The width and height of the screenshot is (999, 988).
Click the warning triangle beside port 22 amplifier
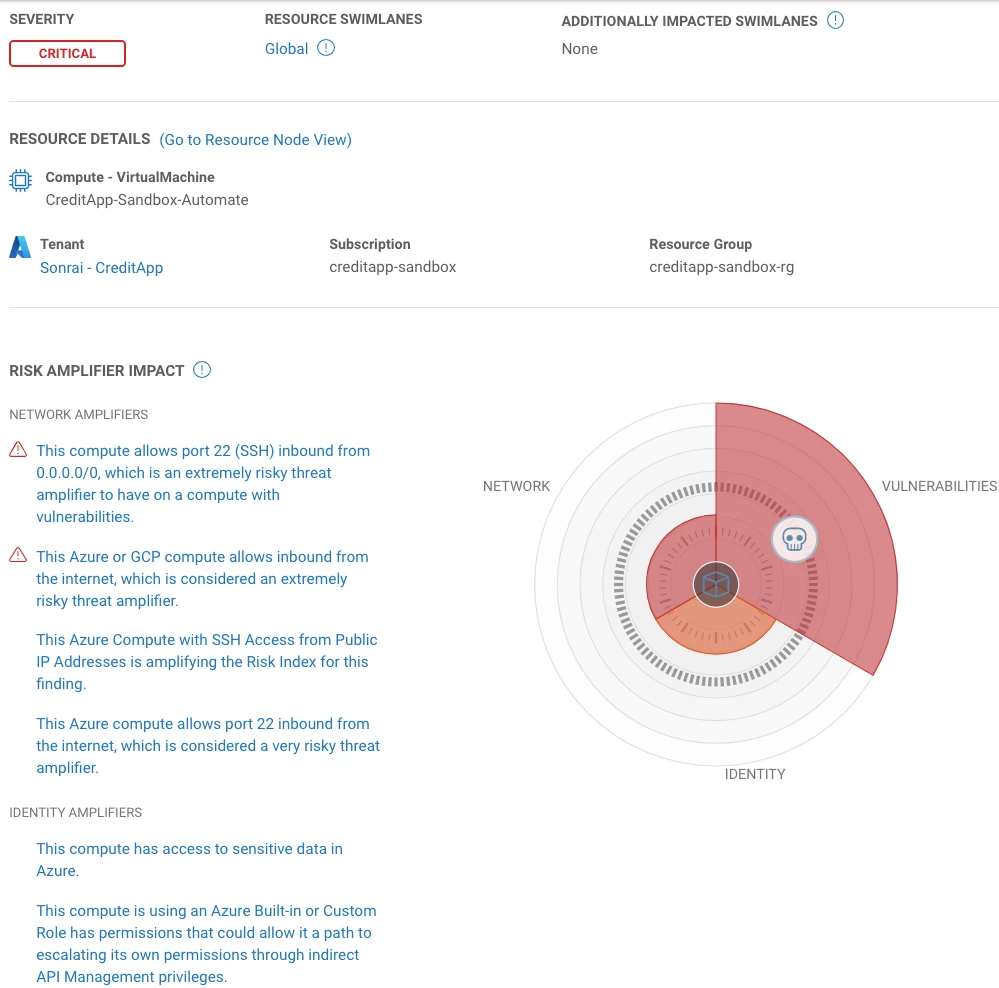click(x=17, y=449)
